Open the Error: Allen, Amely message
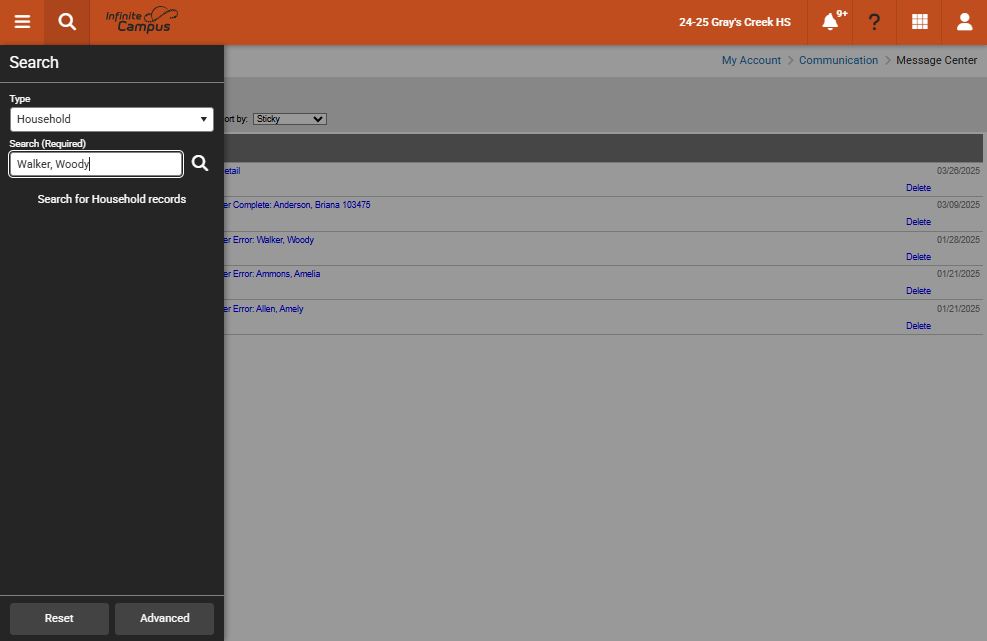 (x=264, y=309)
